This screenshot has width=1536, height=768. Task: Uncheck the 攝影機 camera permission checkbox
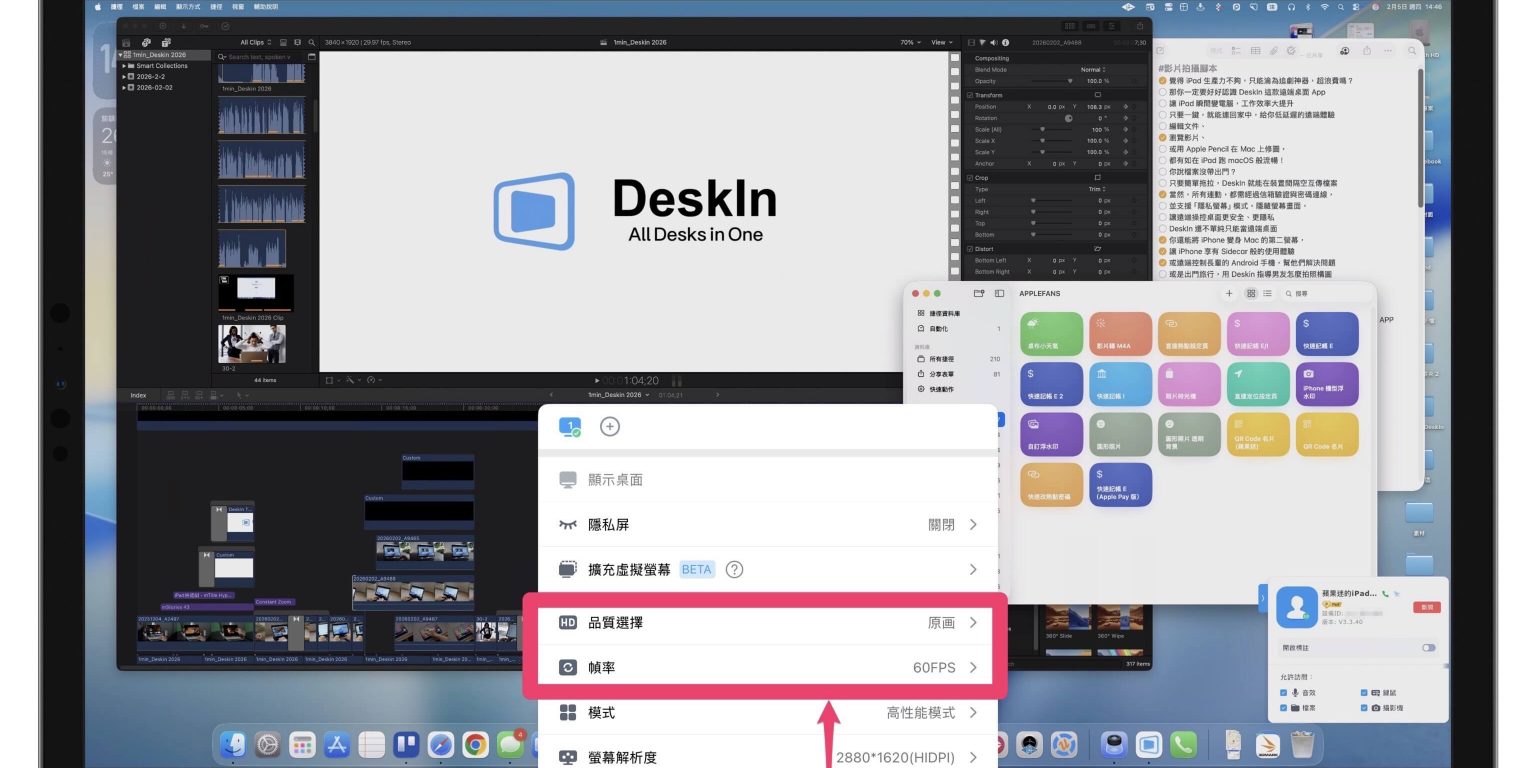coord(1364,708)
